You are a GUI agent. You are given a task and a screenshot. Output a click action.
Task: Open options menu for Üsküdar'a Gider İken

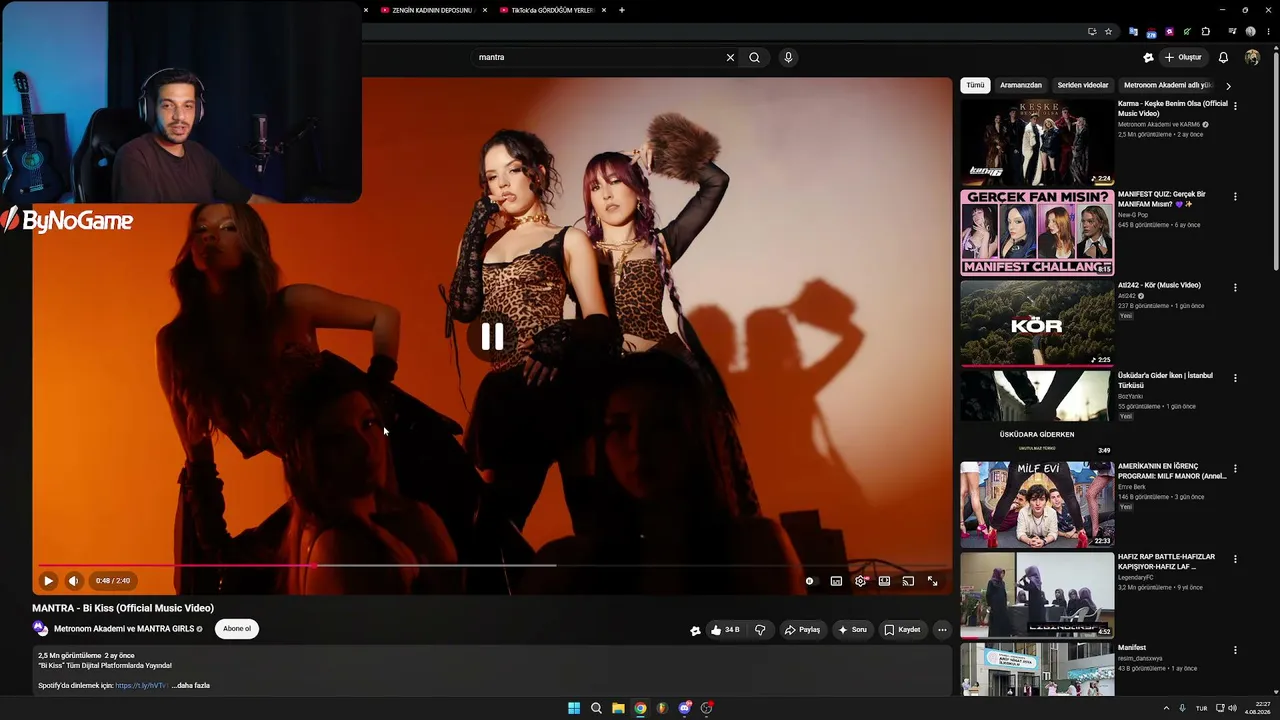click(1235, 378)
